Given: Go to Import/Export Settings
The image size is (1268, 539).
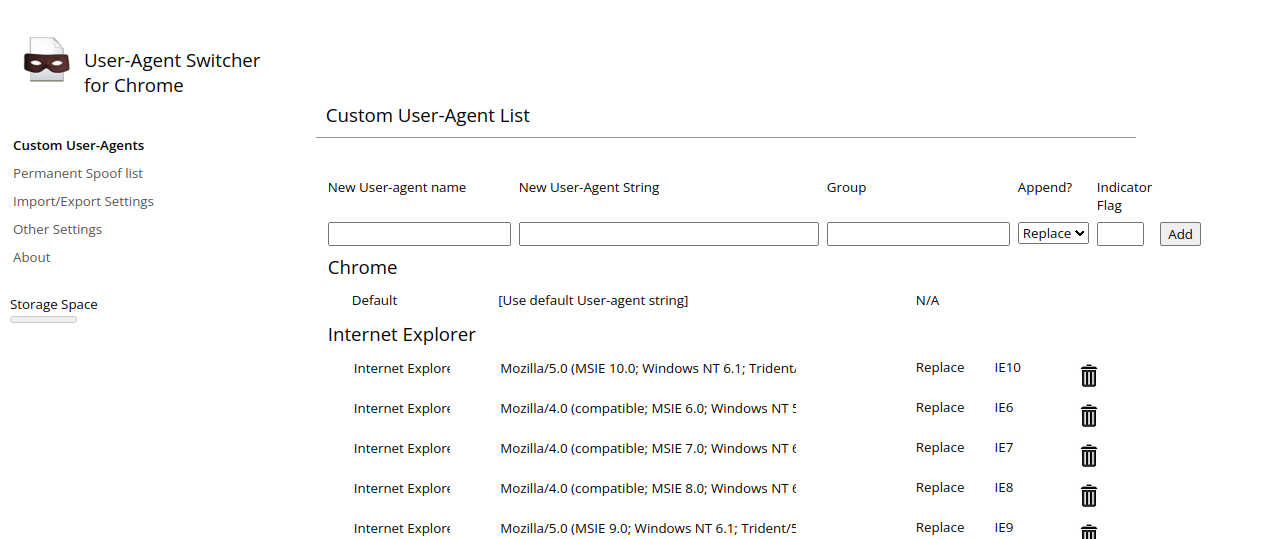Looking at the screenshot, I should pos(83,202).
